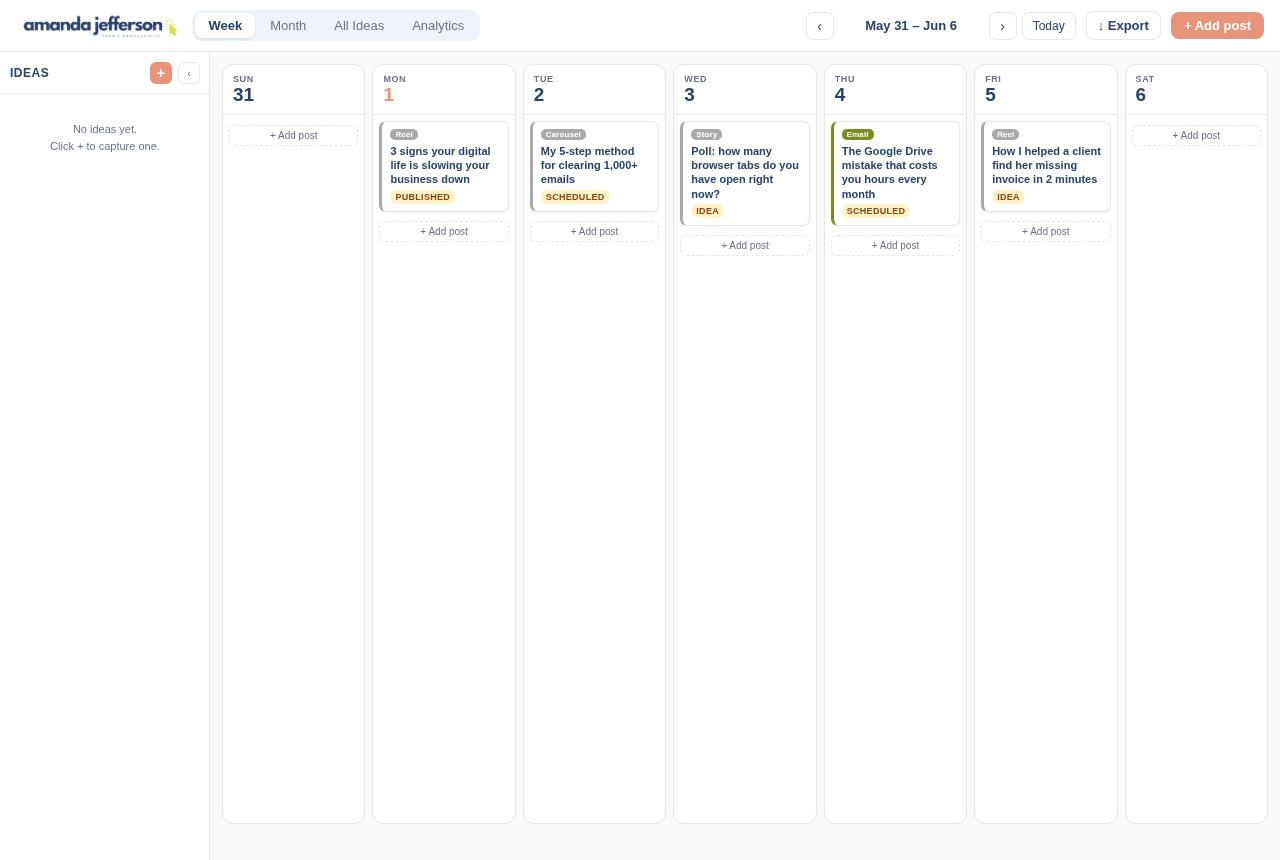This screenshot has width=1280, height=860.
Task: Open 'How I helped a client' post
Action: 1046,166
